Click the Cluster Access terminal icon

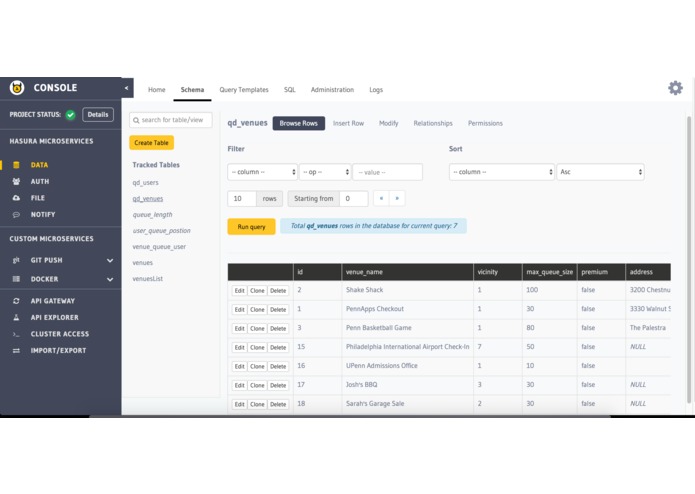16,334
